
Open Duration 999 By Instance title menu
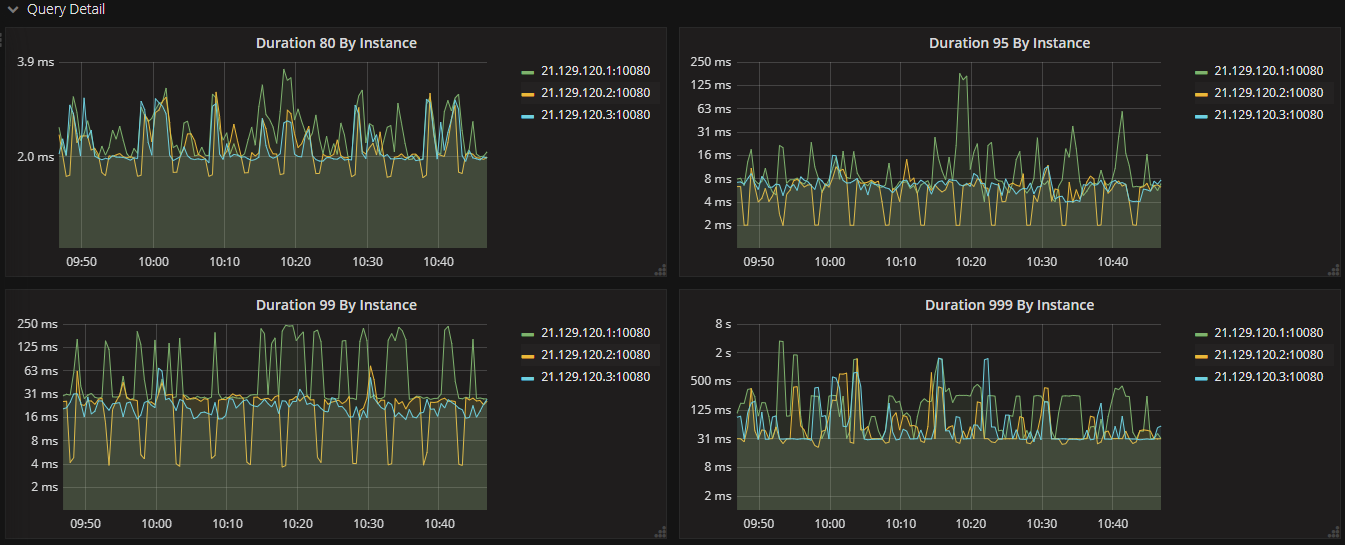(1009, 305)
